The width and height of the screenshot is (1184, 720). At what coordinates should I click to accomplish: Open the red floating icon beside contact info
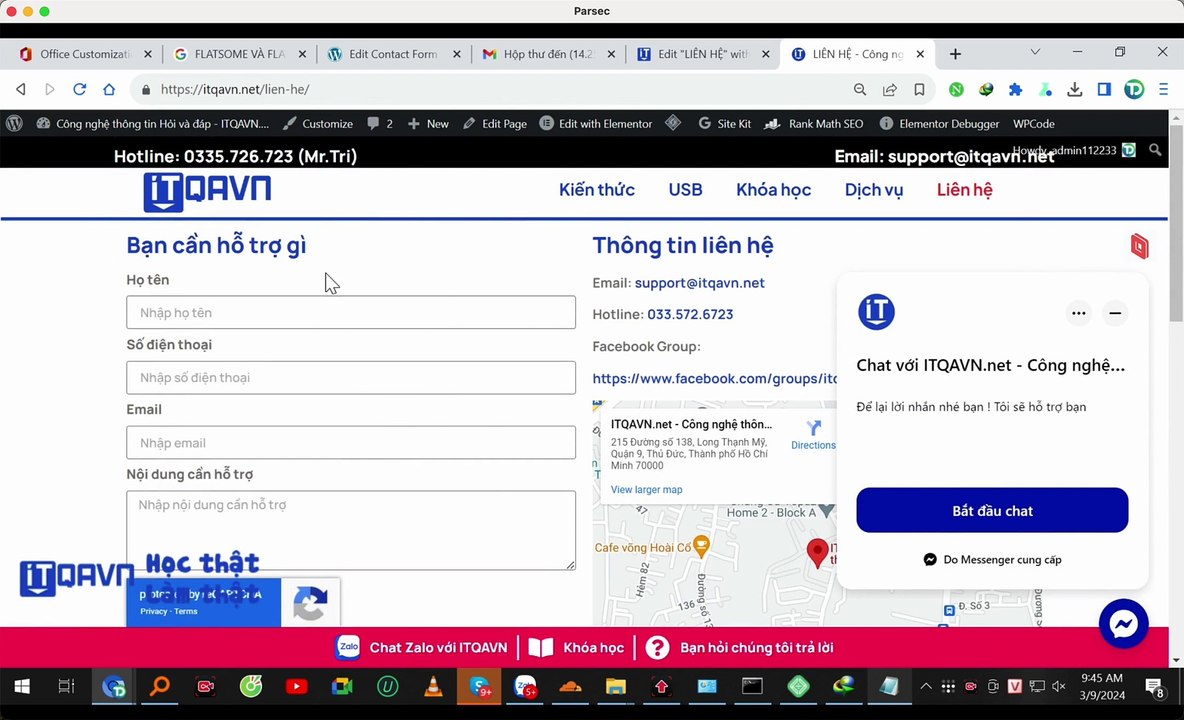coord(1139,246)
